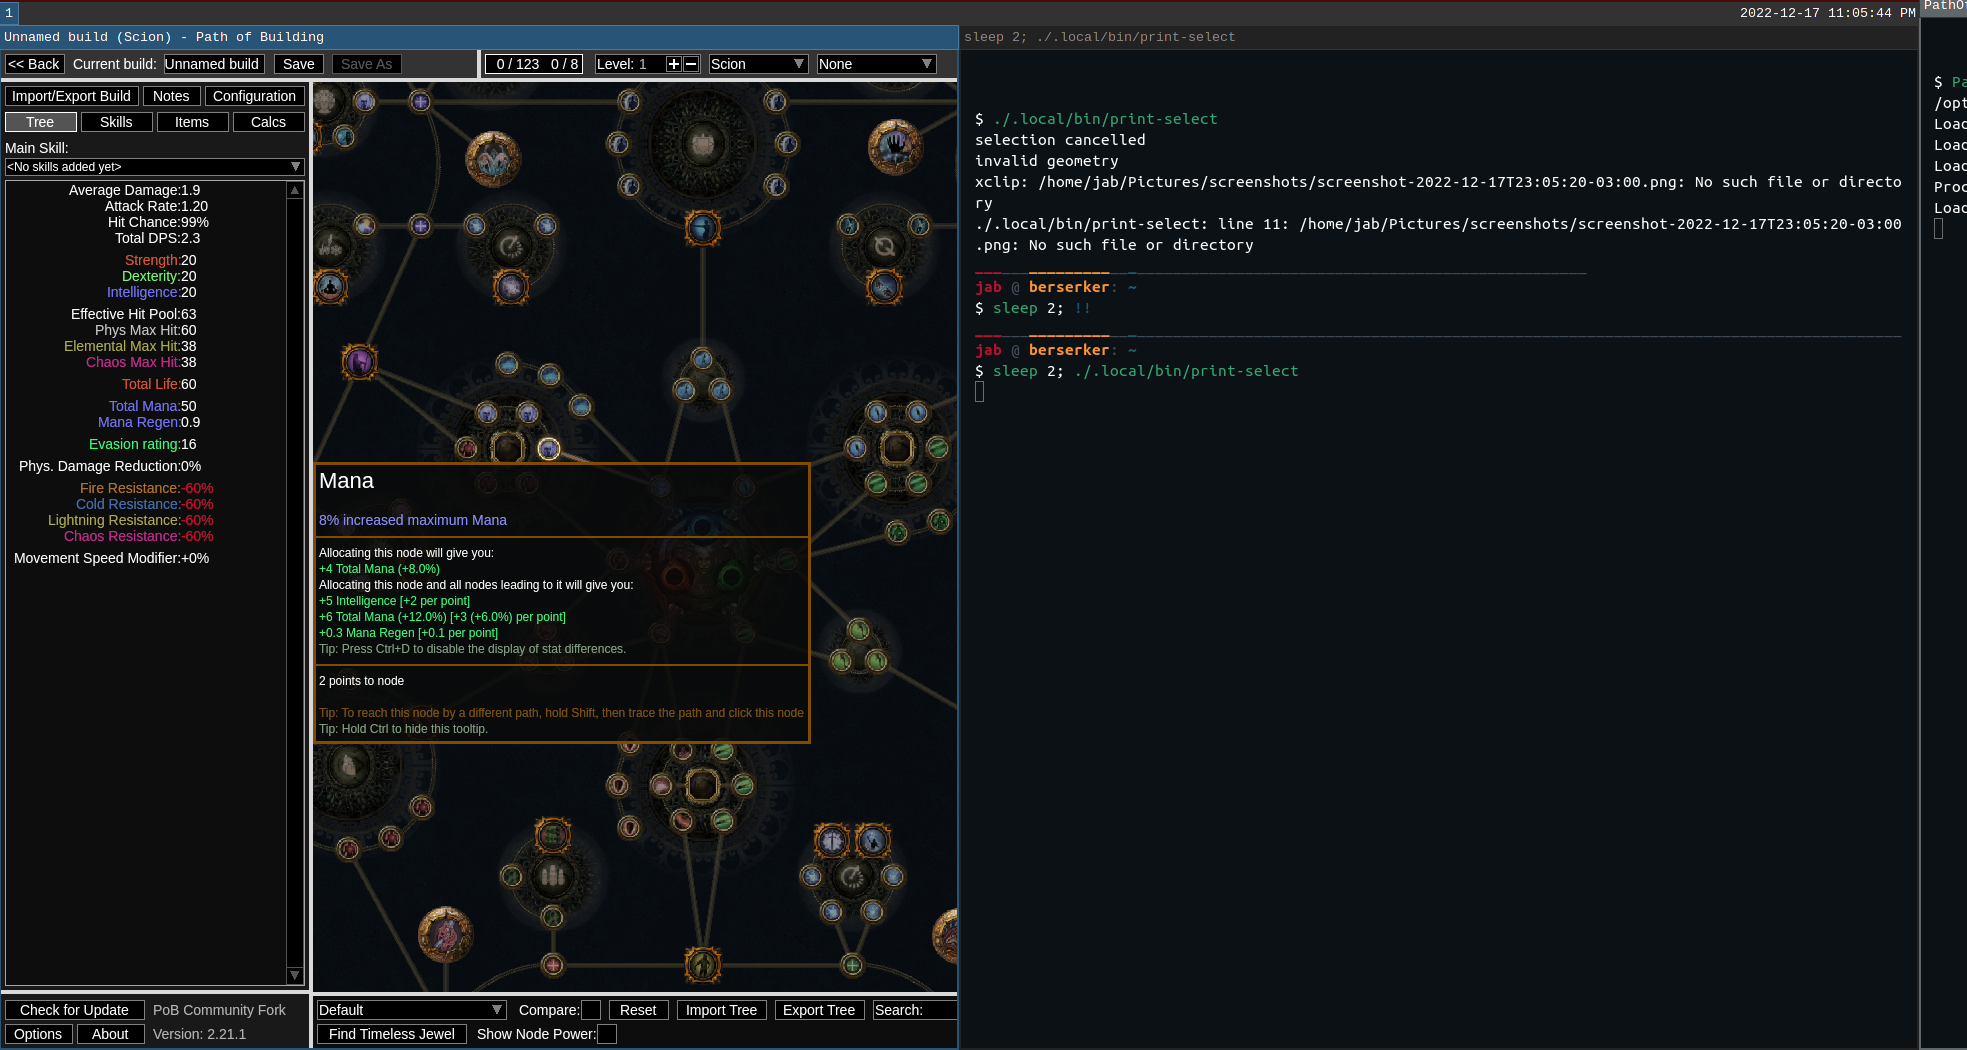Select the Scion starting node at the tree bottom

703,963
